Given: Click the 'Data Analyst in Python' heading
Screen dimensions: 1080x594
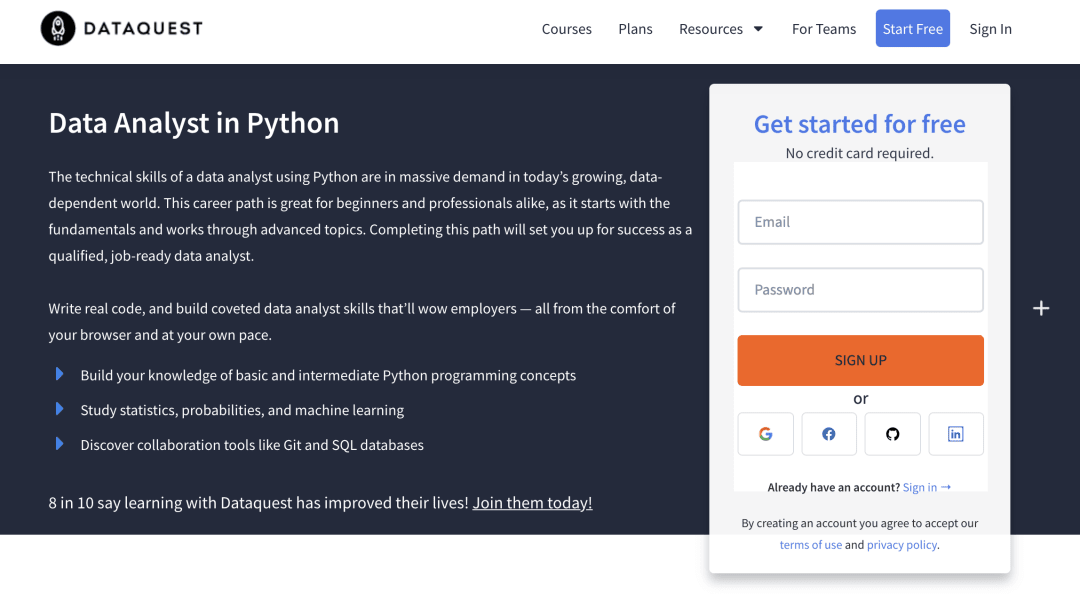Looking at the screenshot, I should 194,123.
